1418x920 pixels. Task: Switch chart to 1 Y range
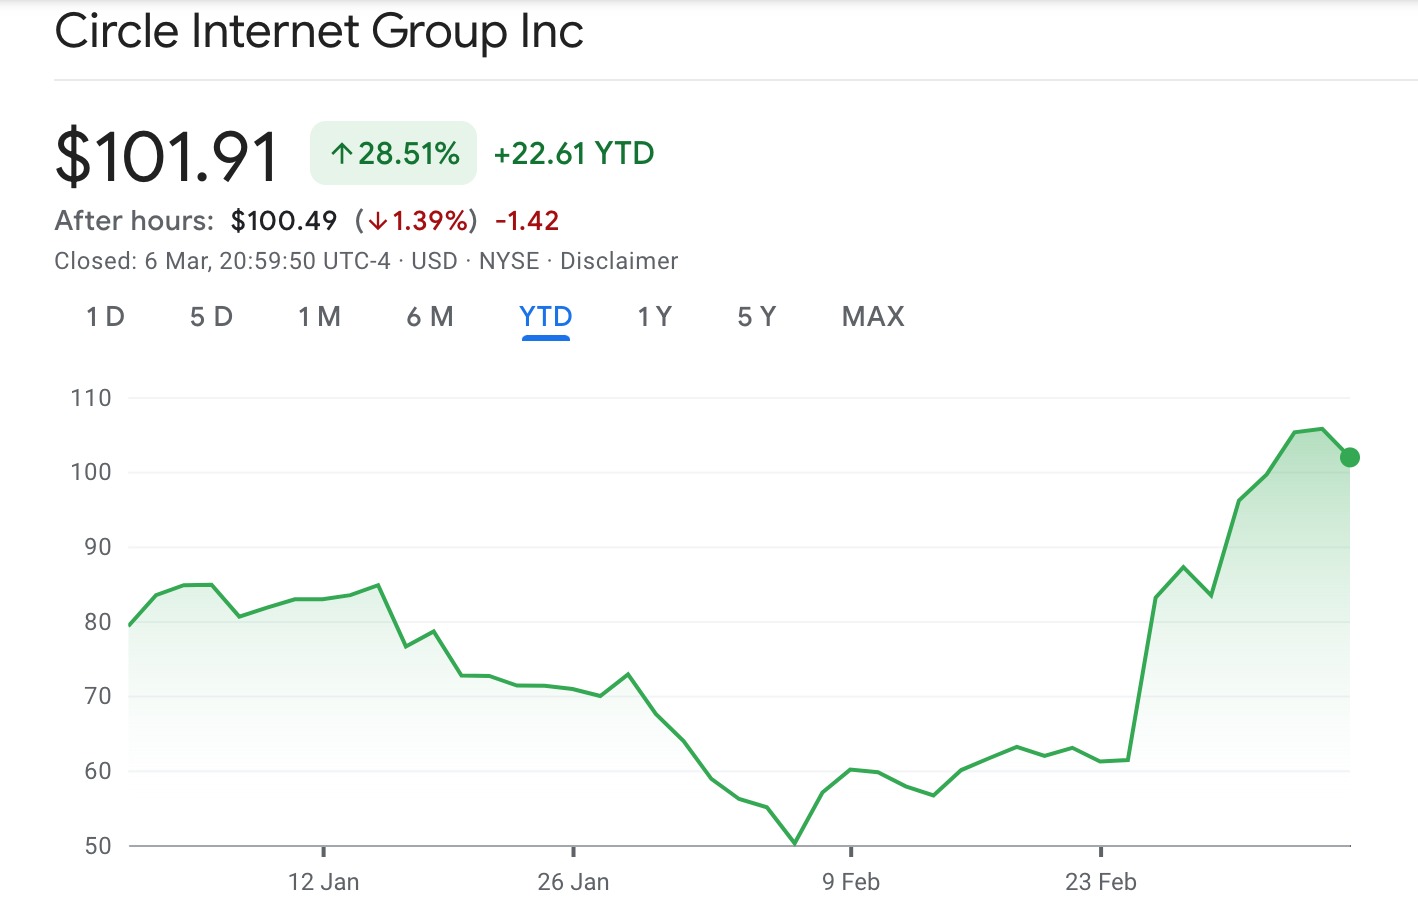tap(655, 317)
